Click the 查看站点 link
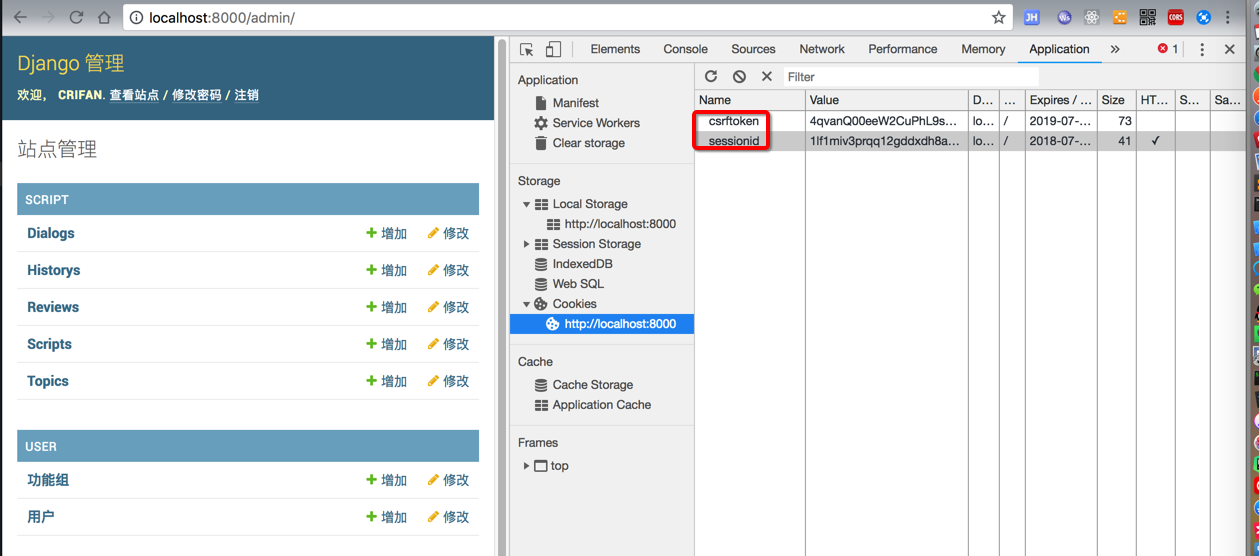Screen dimensions: 1259x556 pyautogui.click(x=134, y=95)
